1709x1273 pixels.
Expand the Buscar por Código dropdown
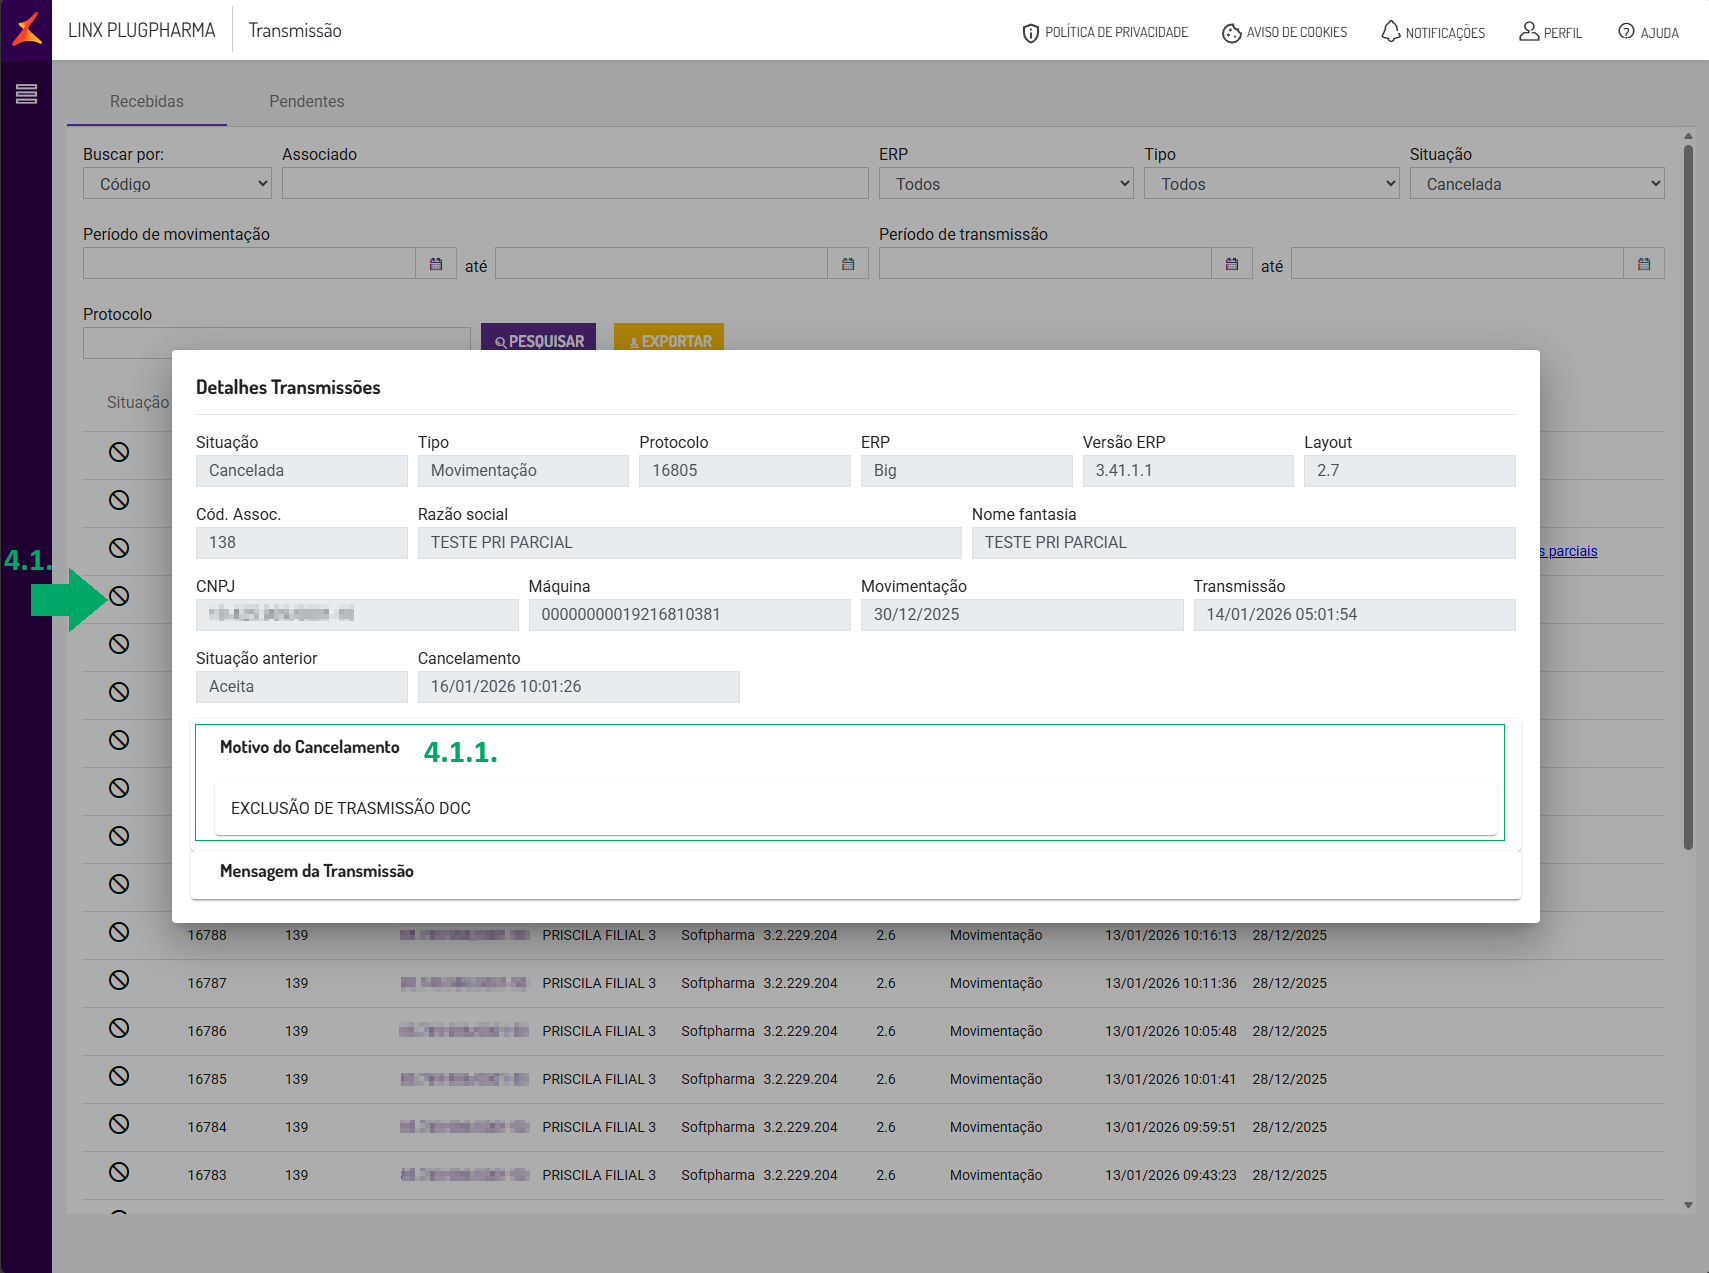pos(178,184)
